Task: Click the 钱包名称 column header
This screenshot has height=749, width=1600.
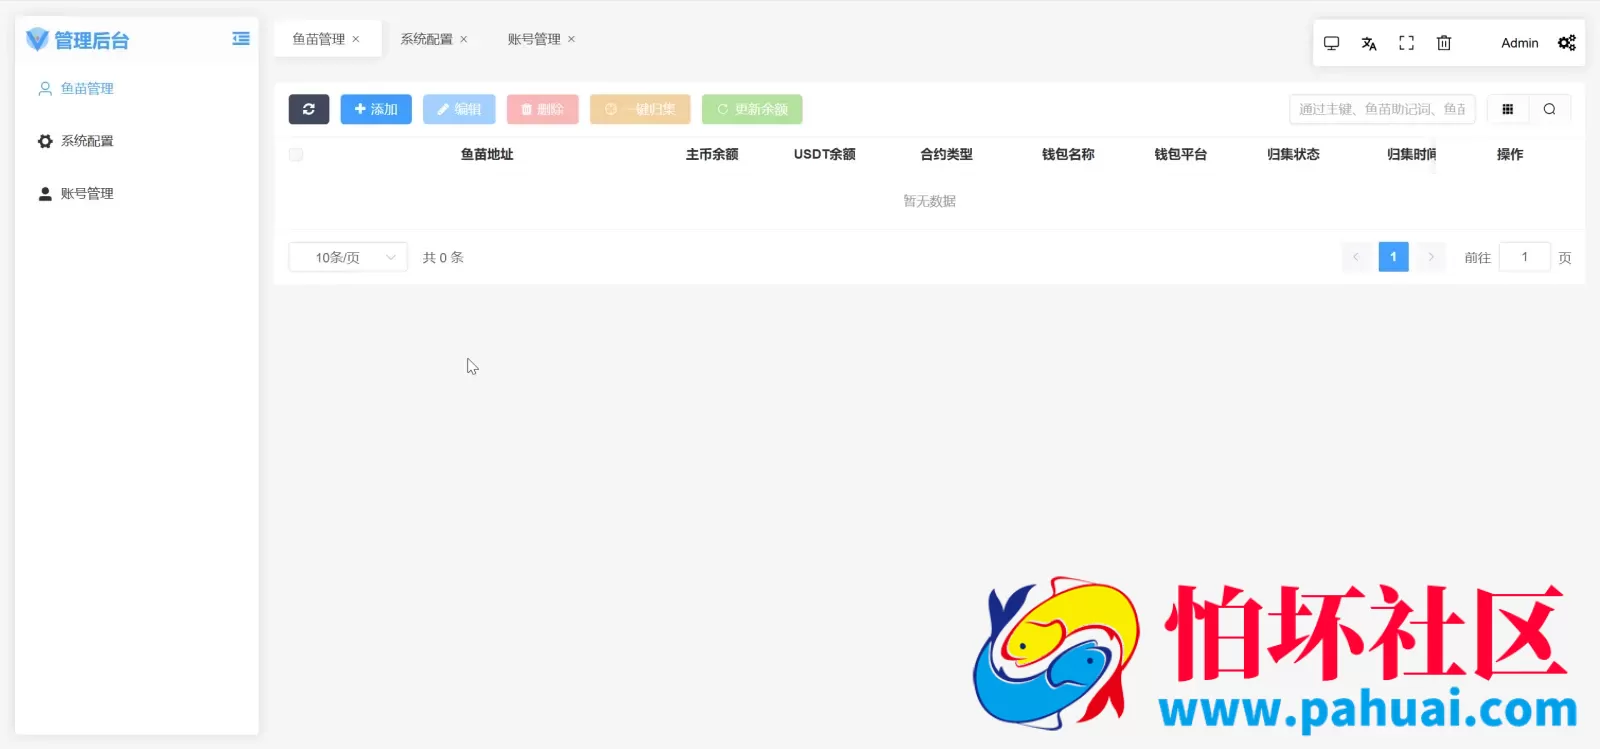Action: [x=1068, y=154]
